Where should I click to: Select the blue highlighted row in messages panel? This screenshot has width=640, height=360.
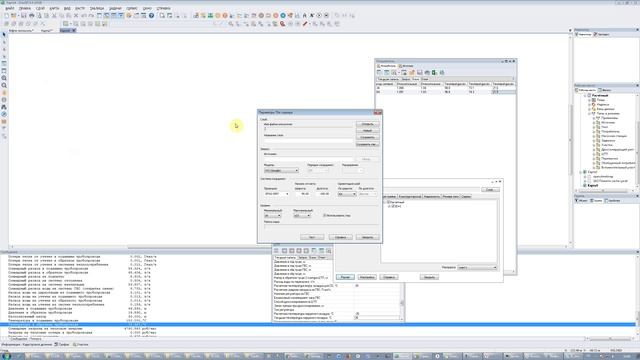pyautogui.click(x=318, y=324)
